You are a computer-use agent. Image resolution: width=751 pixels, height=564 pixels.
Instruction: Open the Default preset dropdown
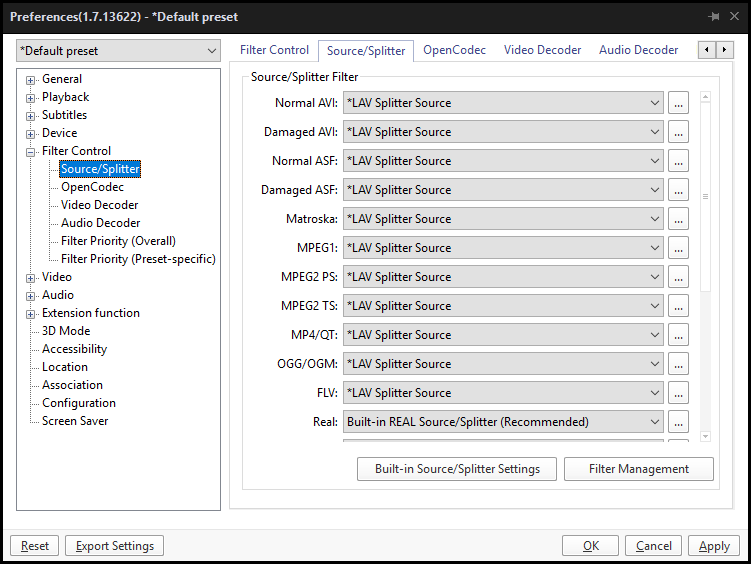point(118,51)
